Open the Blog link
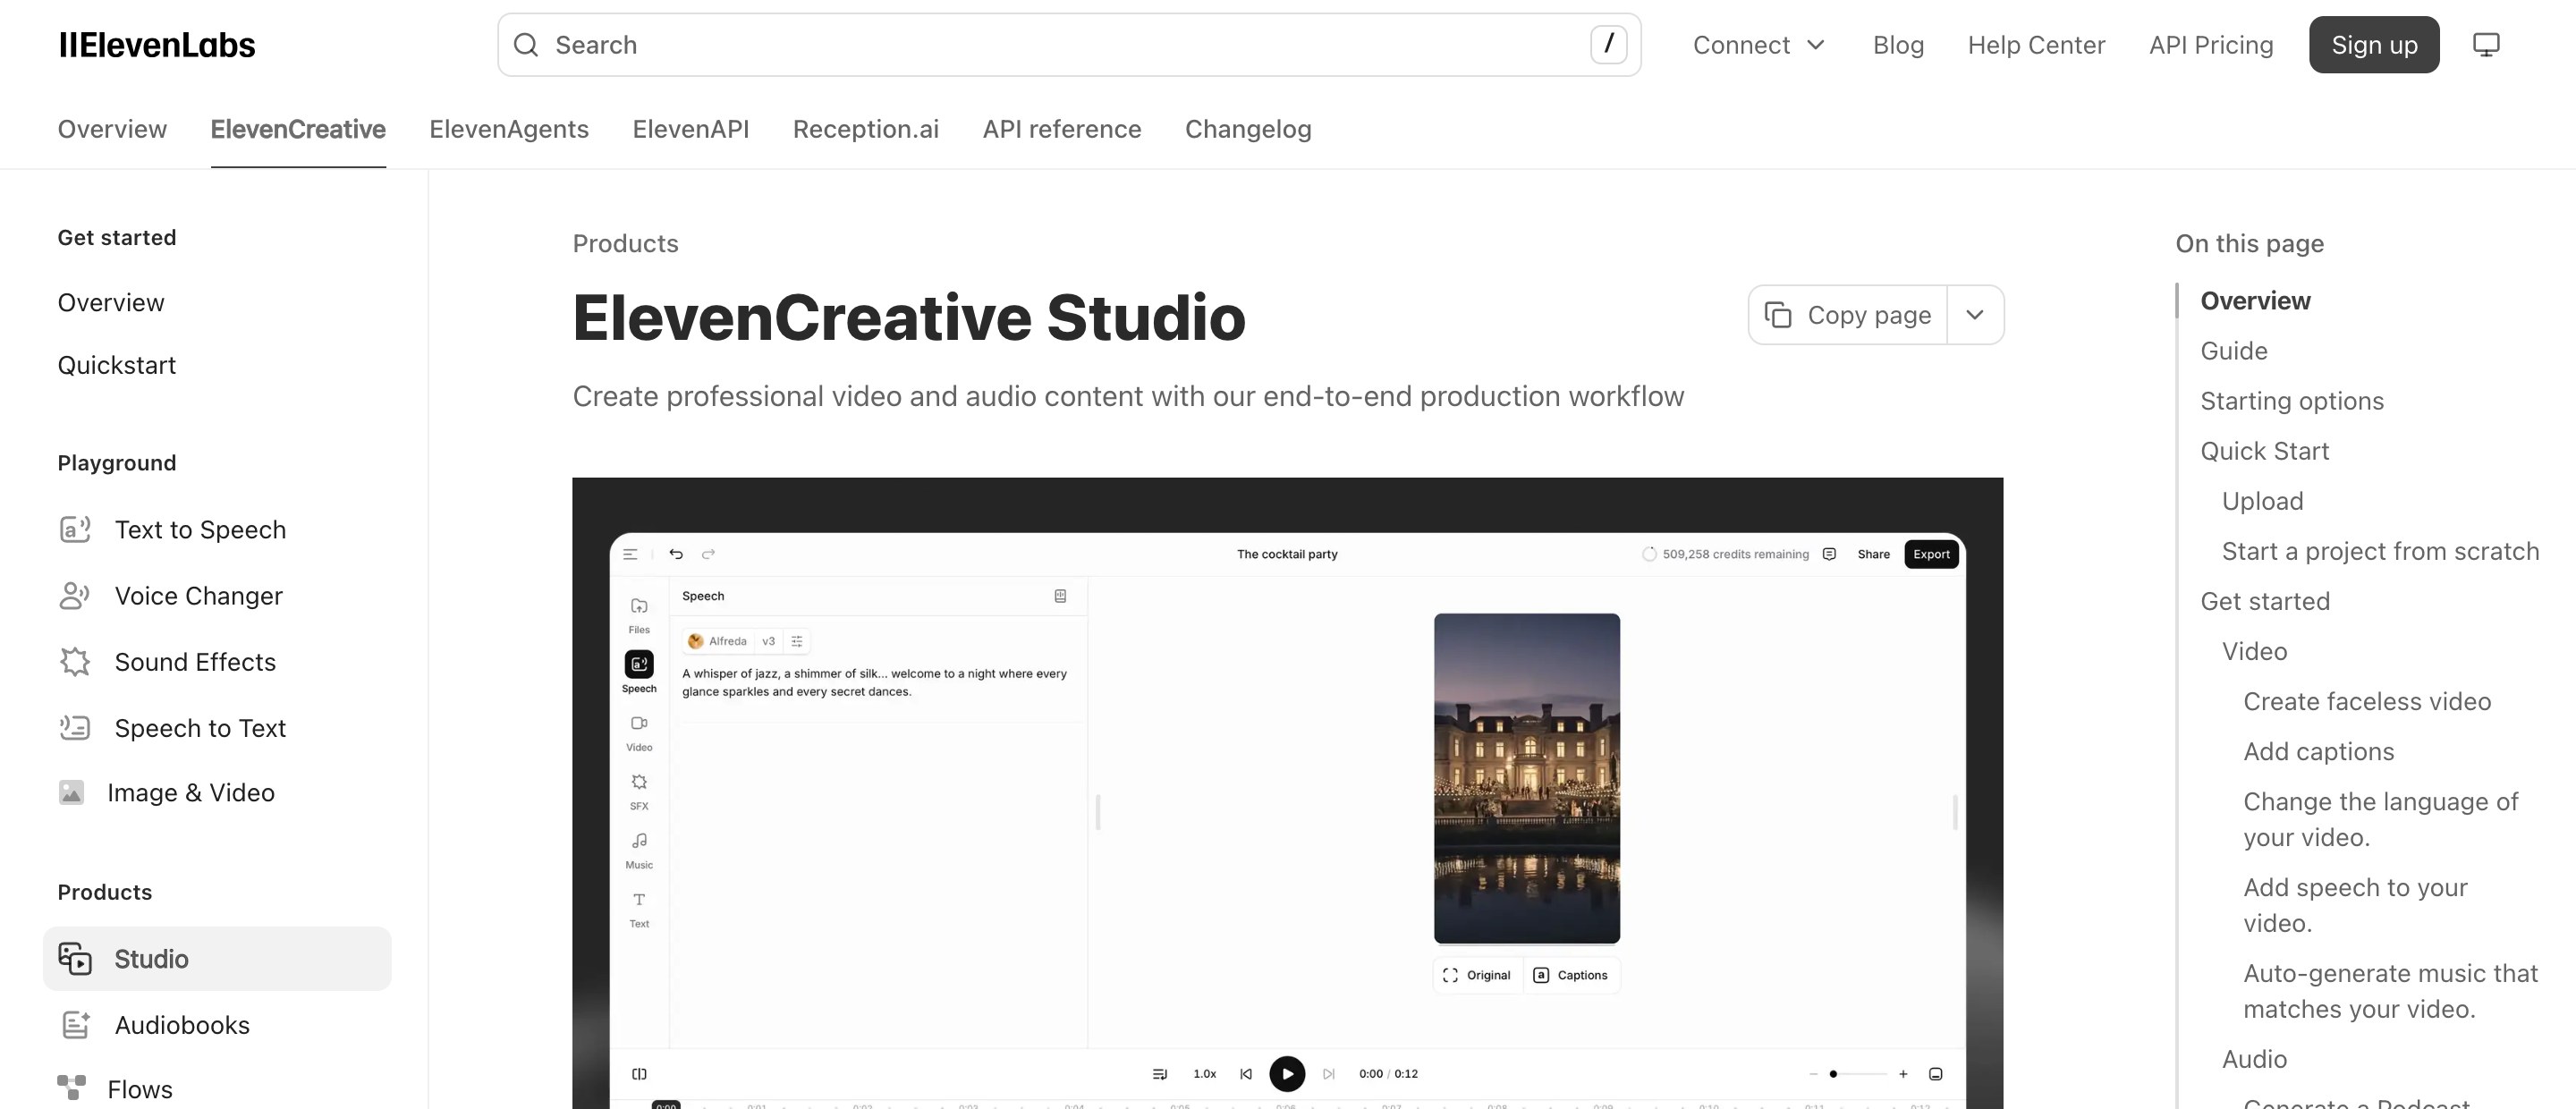 point(1898,45)
